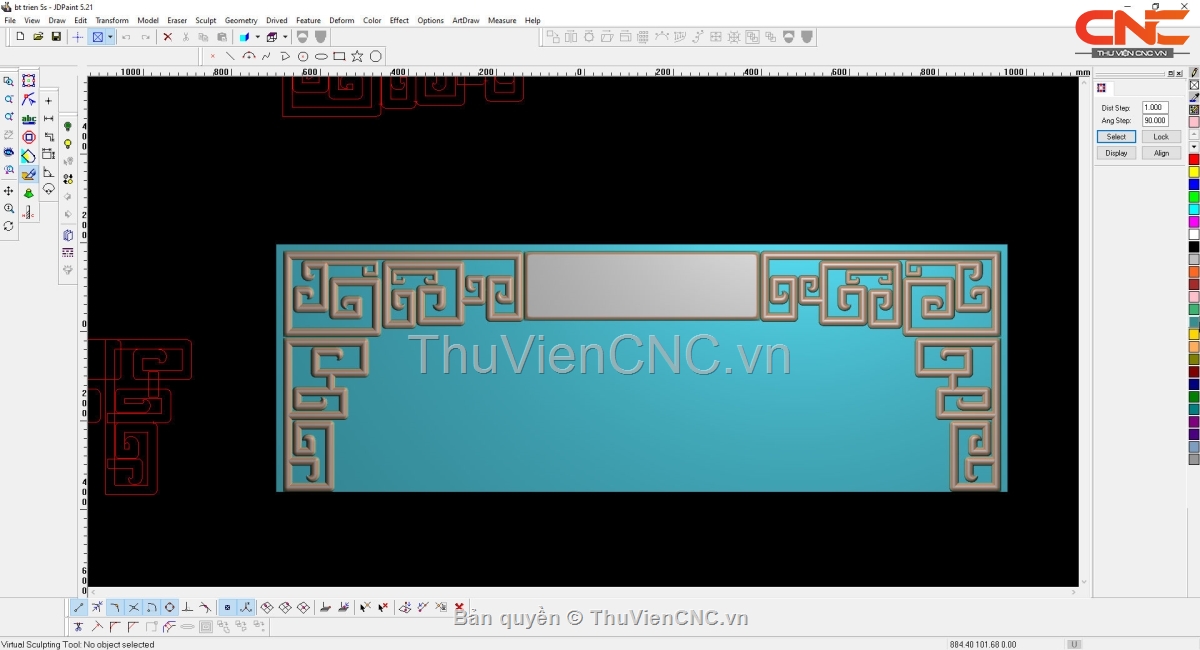Screen dimensions: 1200x650
Task: Pick the red color swatch
Action: tap(1194, 160)
